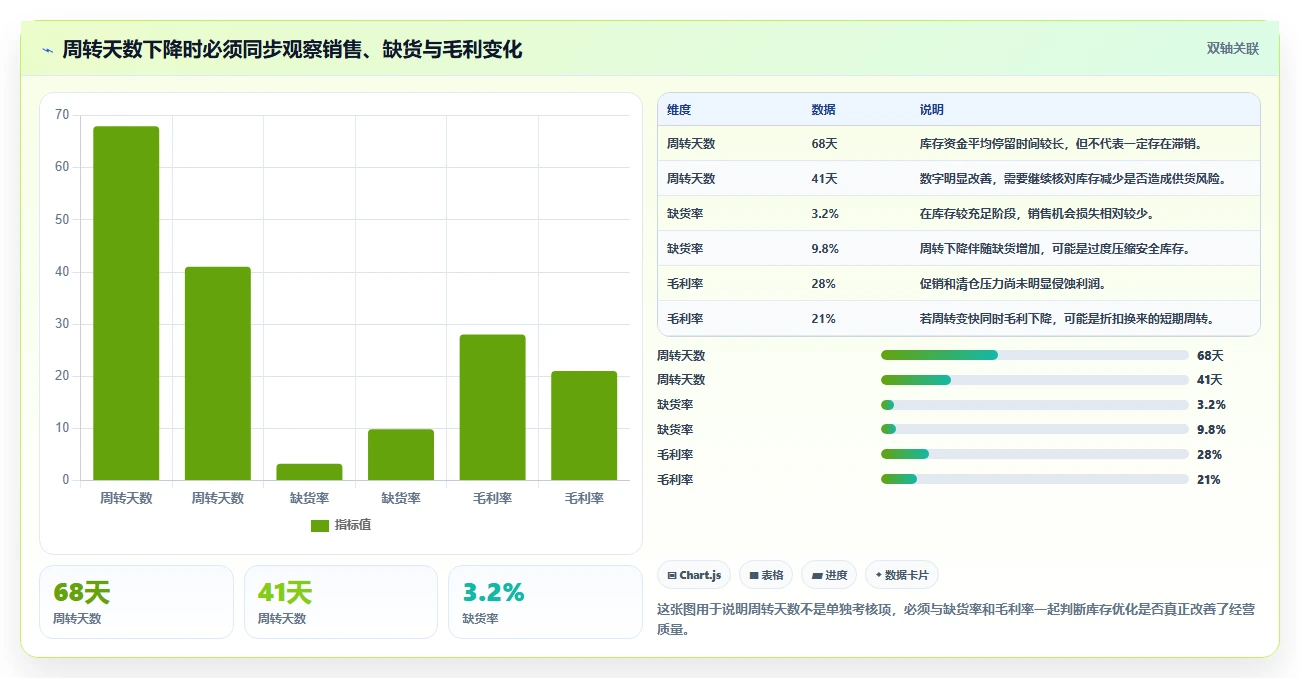Screen dimensions: 1300x678
Task: Select the 进度 chip
Action: 829,575
